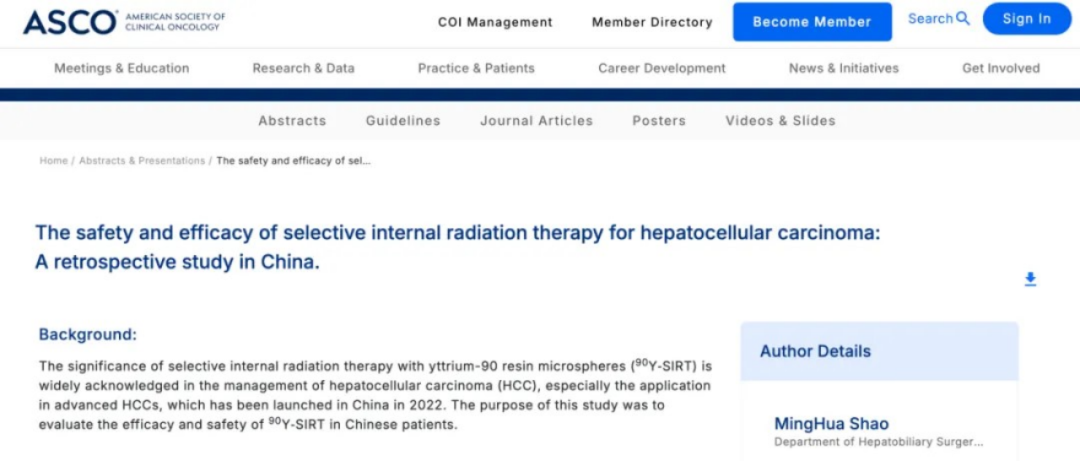The width and height of the screenshot is (1080, 461).
Task: Download the abstract via download icon
Action: click(x=1030, y=279)
